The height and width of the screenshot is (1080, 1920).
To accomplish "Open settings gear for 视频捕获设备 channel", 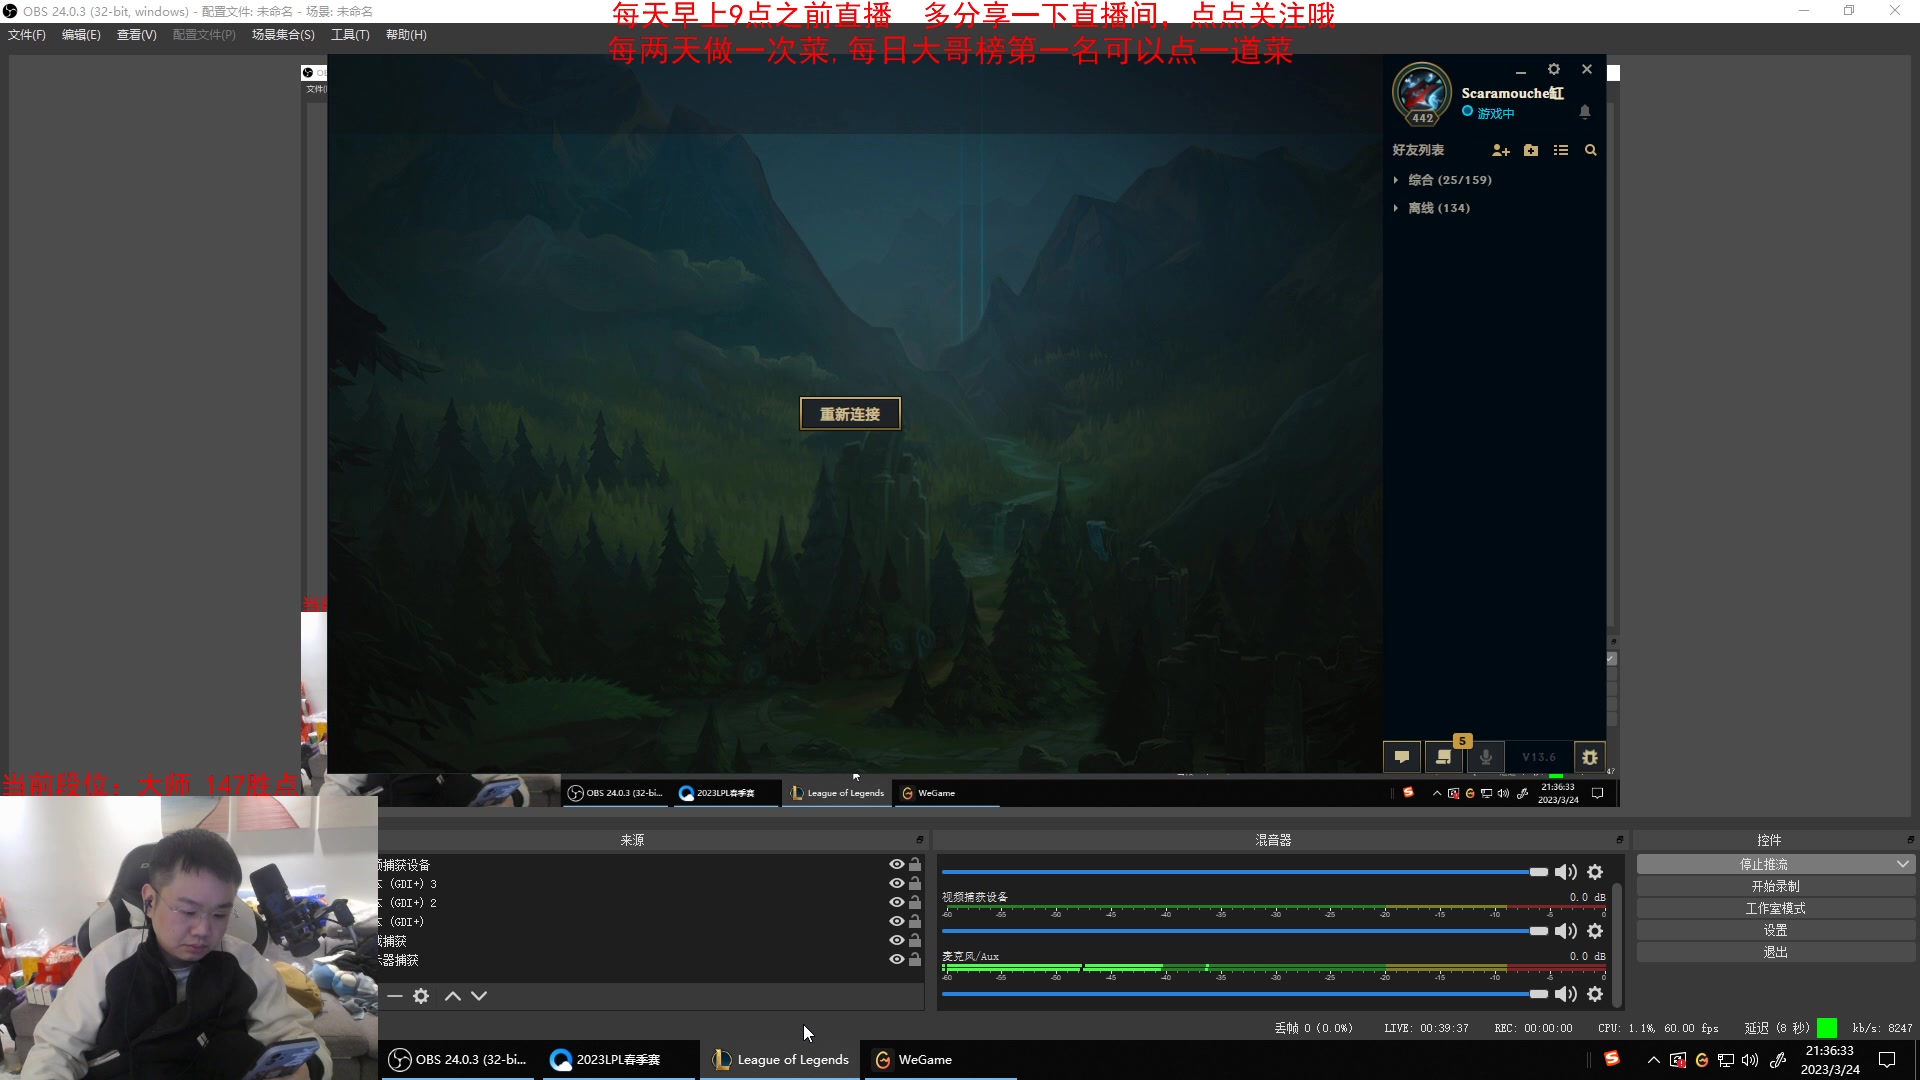I will click(x=1595, y=931).
